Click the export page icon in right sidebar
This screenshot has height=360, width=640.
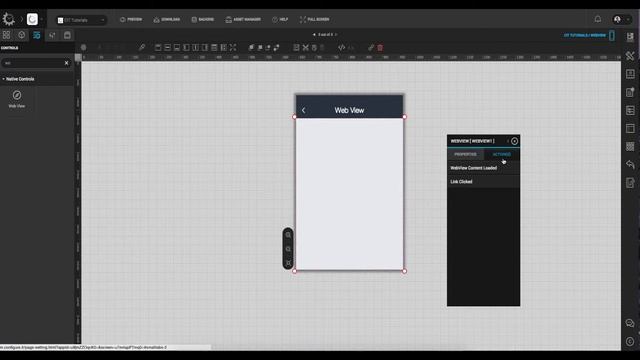(x=630, y=182)
